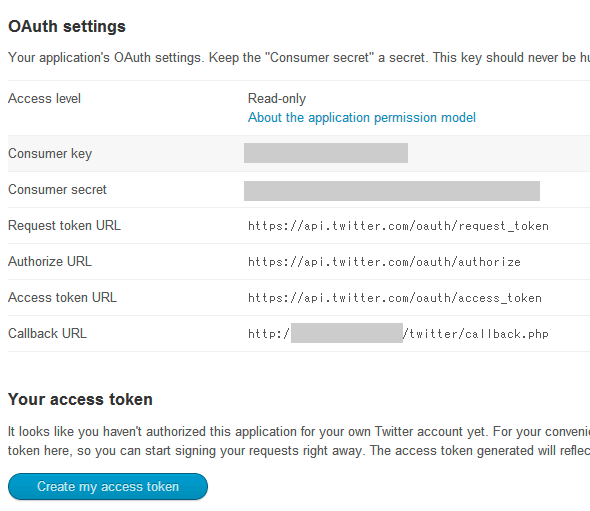Click the Read-only access level value

tap(277, 99)
